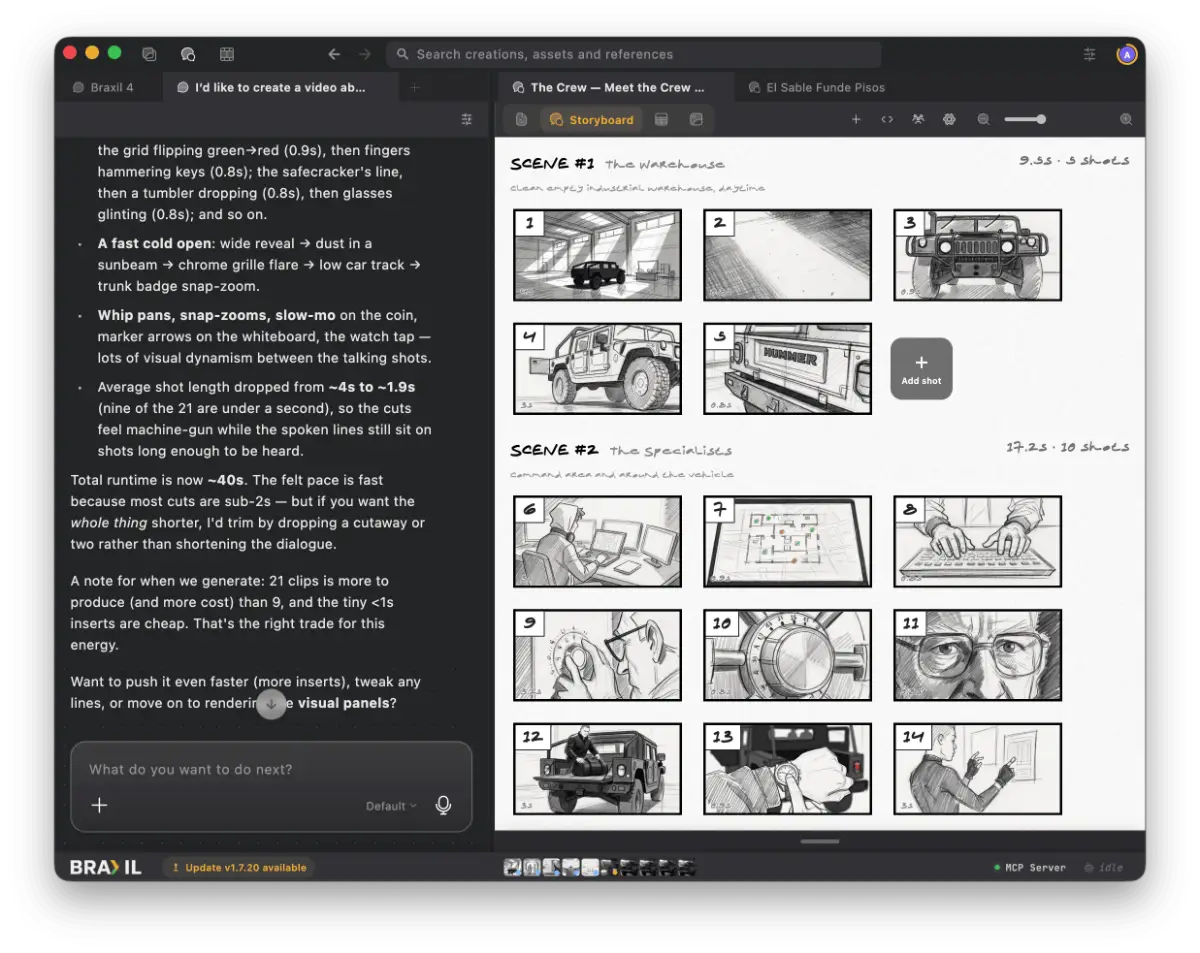Click the first filmstrip thumbnail in status bar
Viewport: 1200px width, 953px height.
coord(511,867)
